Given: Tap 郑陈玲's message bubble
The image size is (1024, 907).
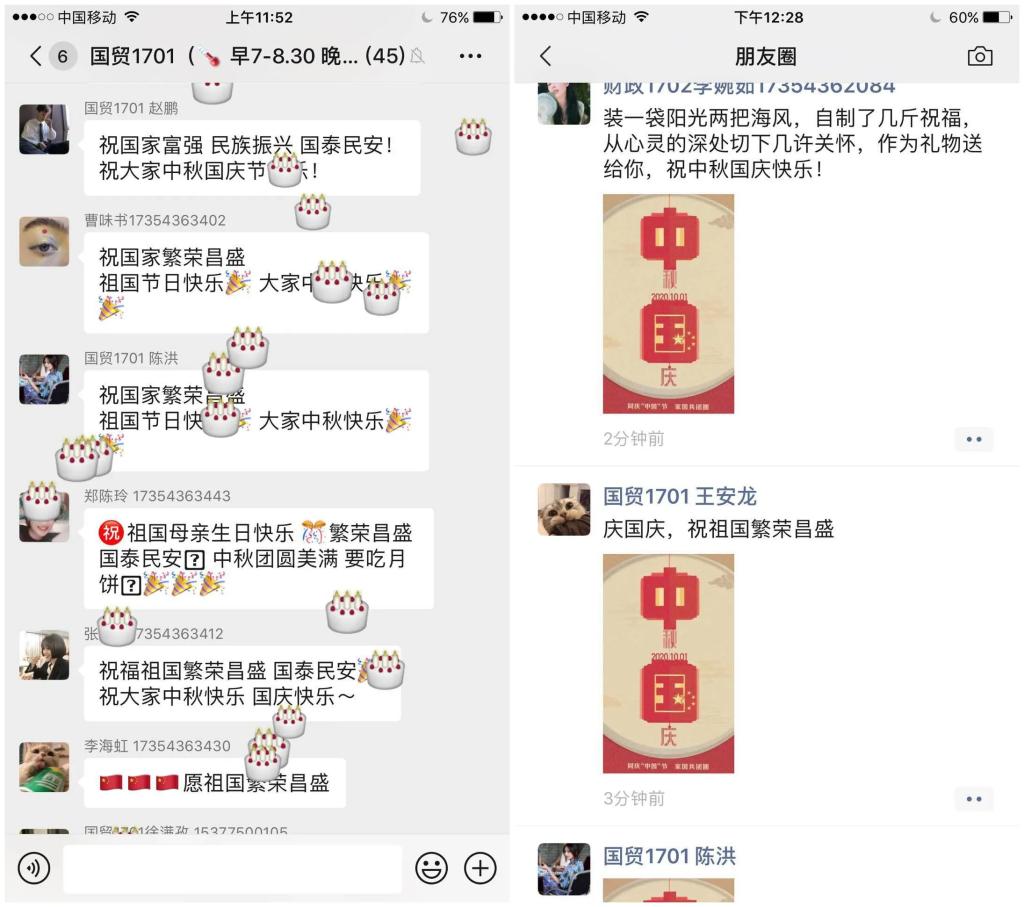Looking at the screenshot, I should pos(259,558).
